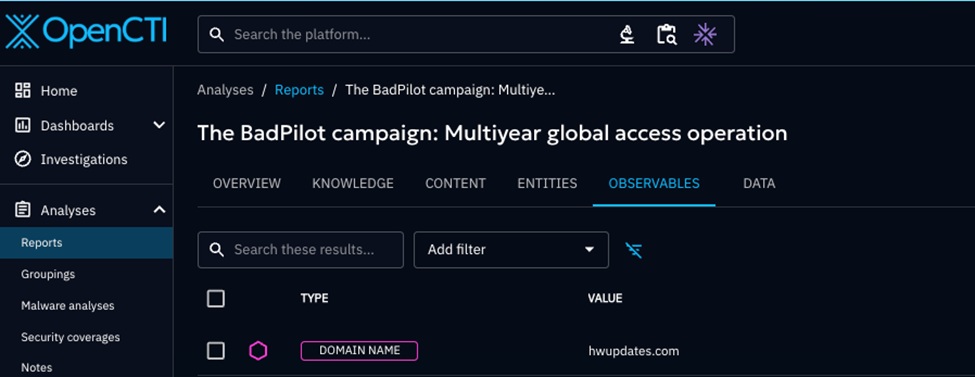Click the purple AI sparkle icon
The image size is (975, 377).
point(705,34)
